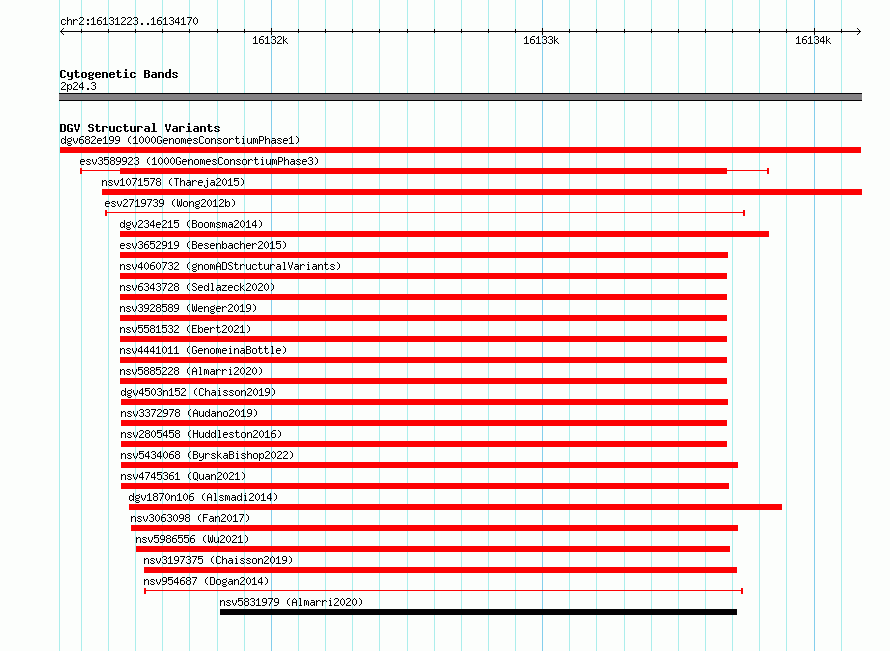The height and width of the screenshot is (651, 890).
Task: Click the 16133k ruler tick label
Action: 541,40
